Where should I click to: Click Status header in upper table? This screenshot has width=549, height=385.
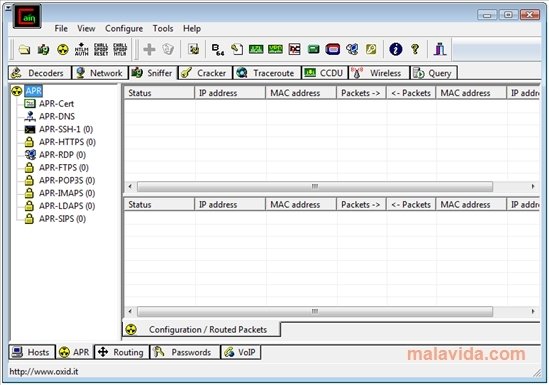pos(159,93)
